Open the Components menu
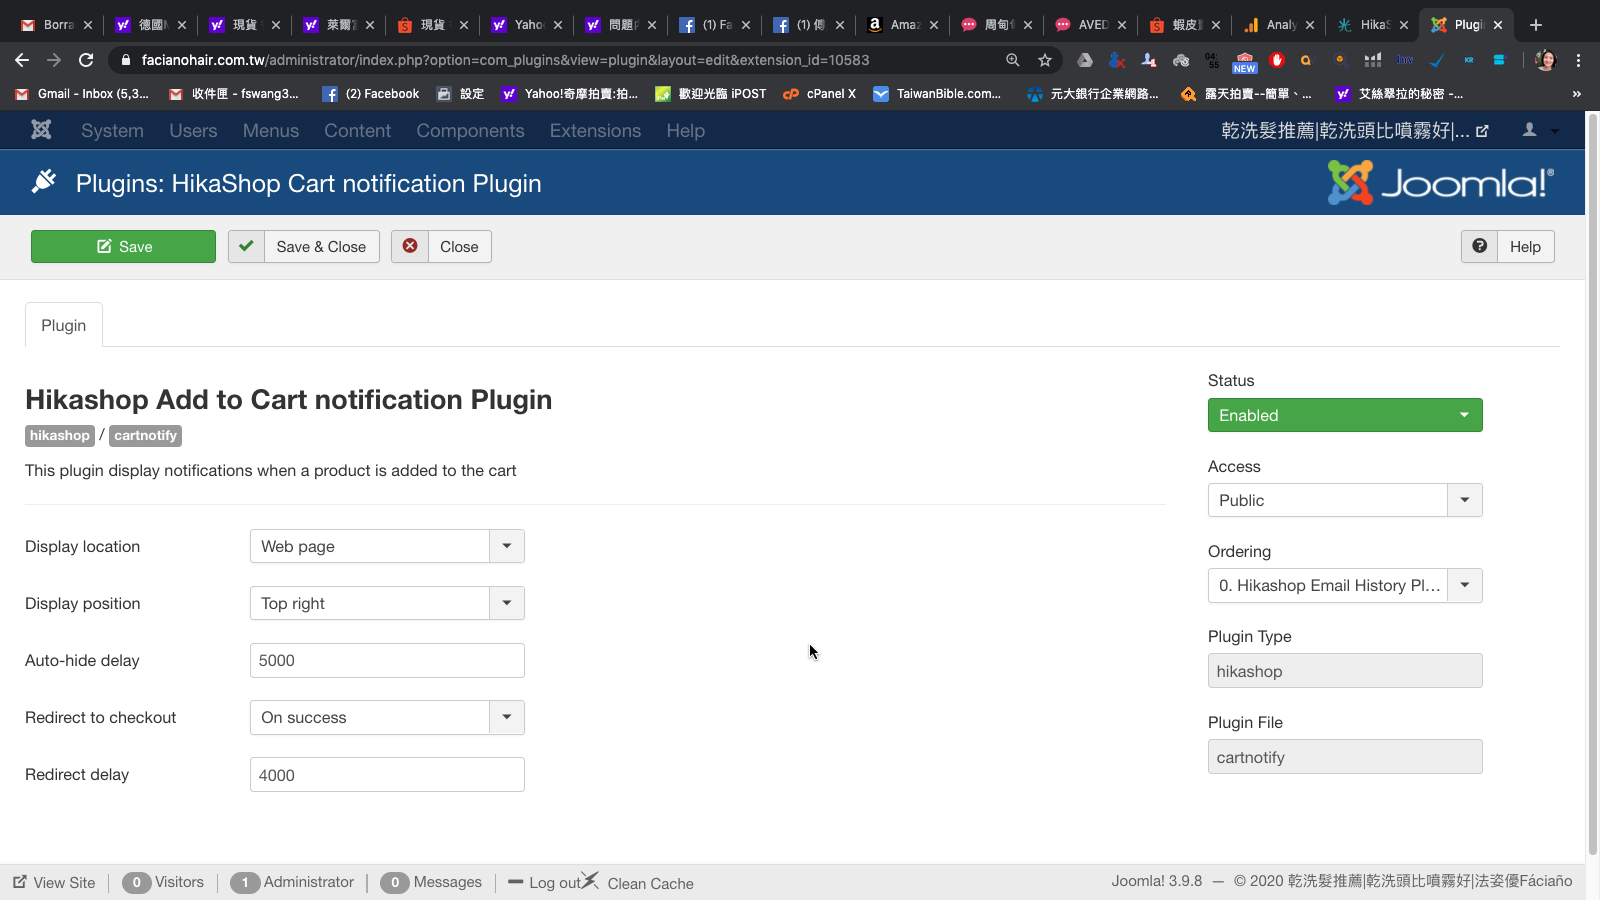This screenshot has height=900, width=1600. click(470, 130)
